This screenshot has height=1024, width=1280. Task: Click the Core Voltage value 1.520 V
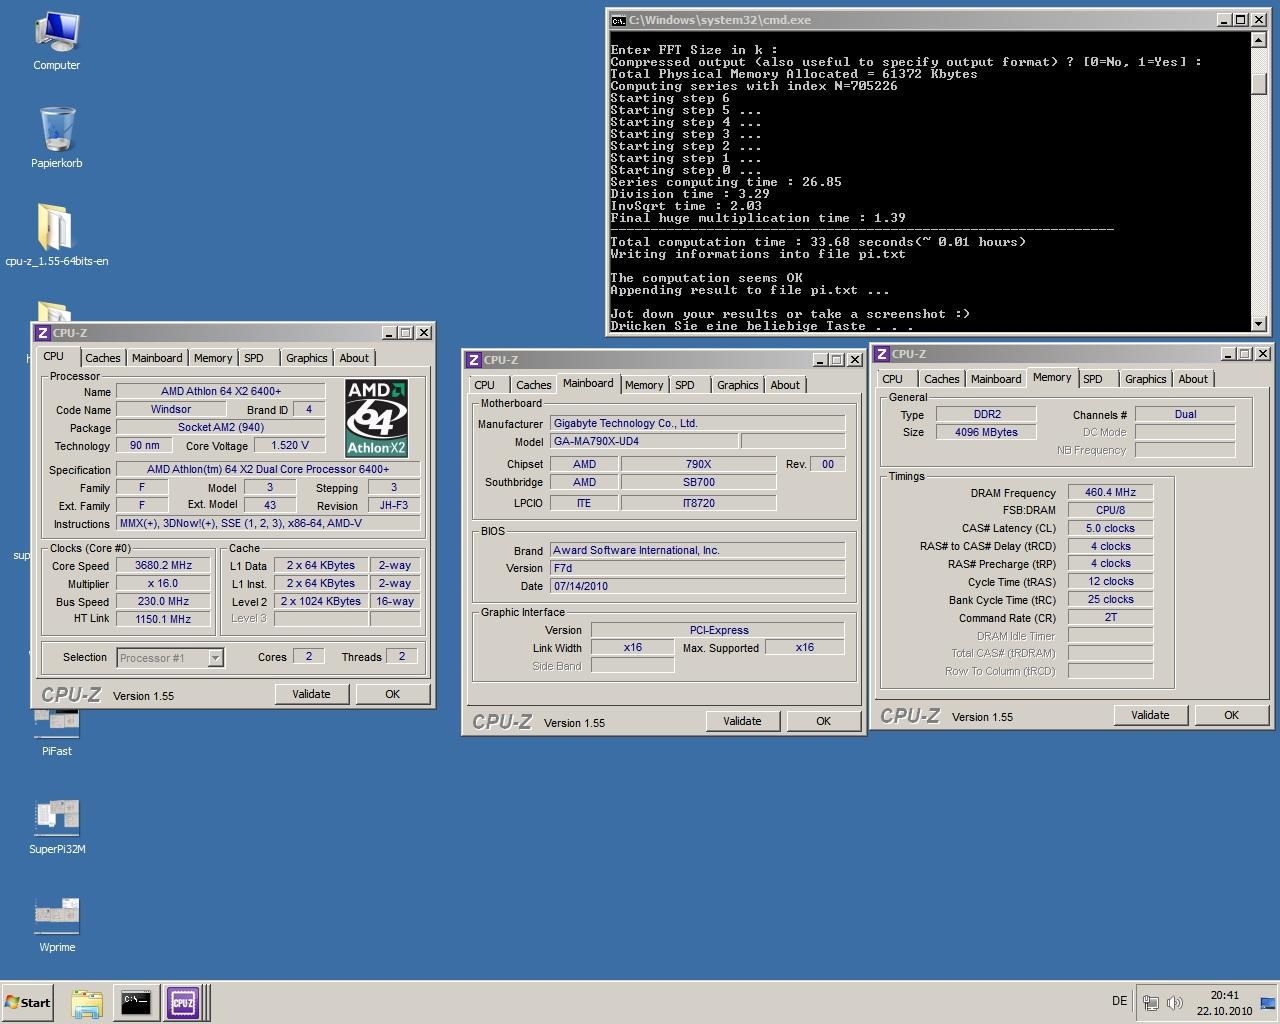coord(290,446)
